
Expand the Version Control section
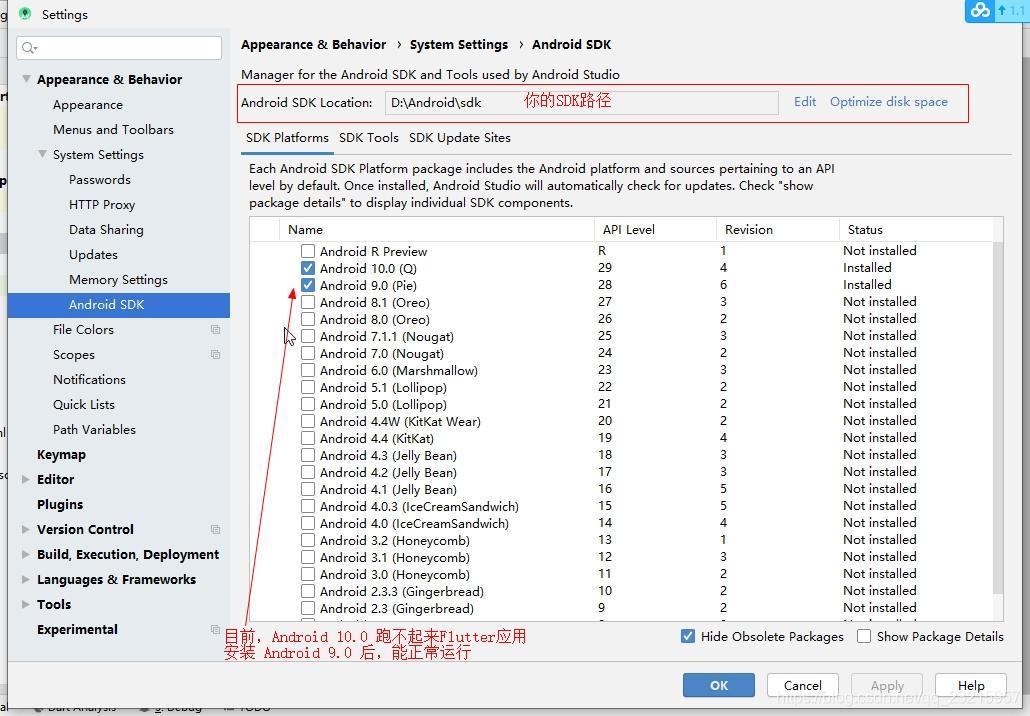[26, 529]
